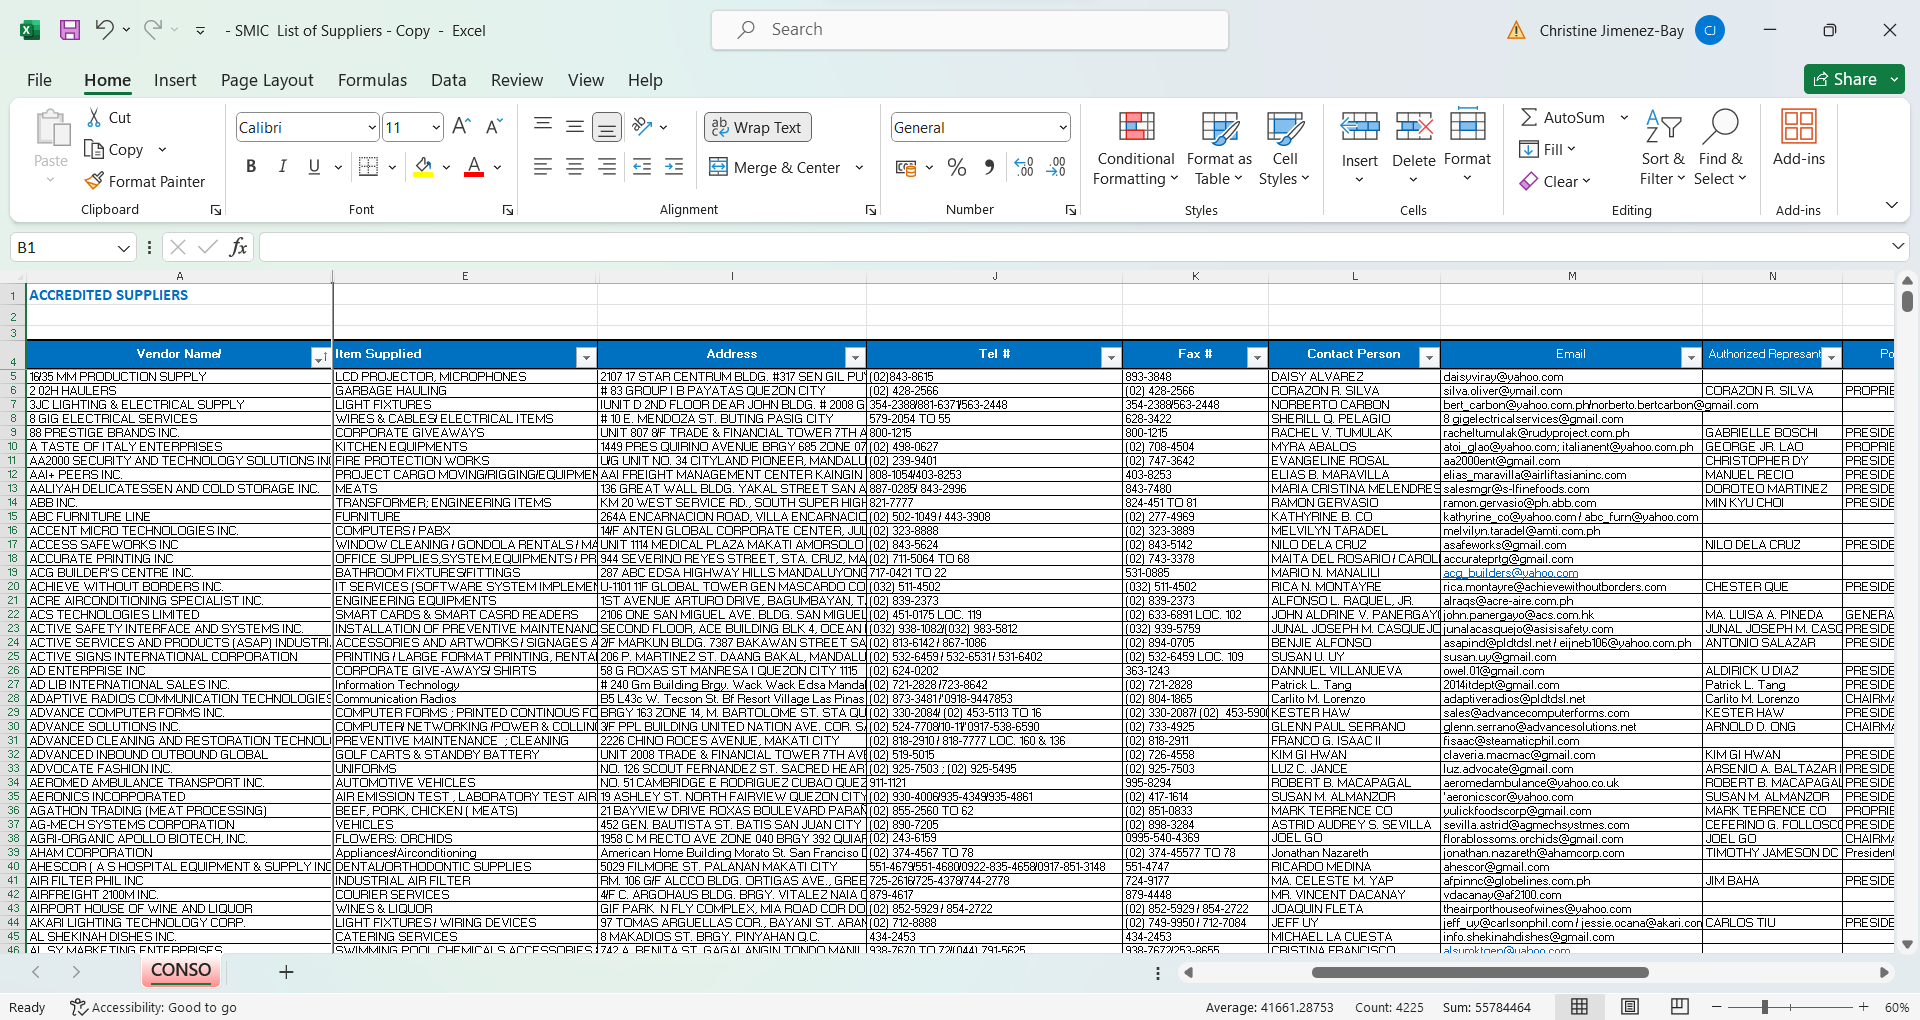The image size is (1920, 1020).
Task: Open the Tel # filter dropdown
Action: coord(1111,357)
